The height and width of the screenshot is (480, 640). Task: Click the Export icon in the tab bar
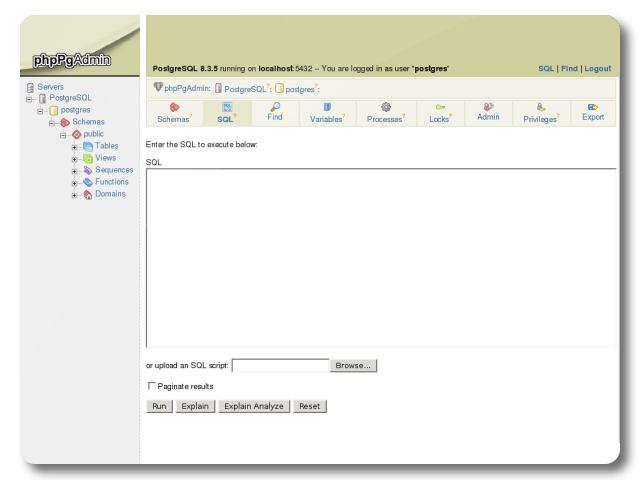(x=593, y=106)
